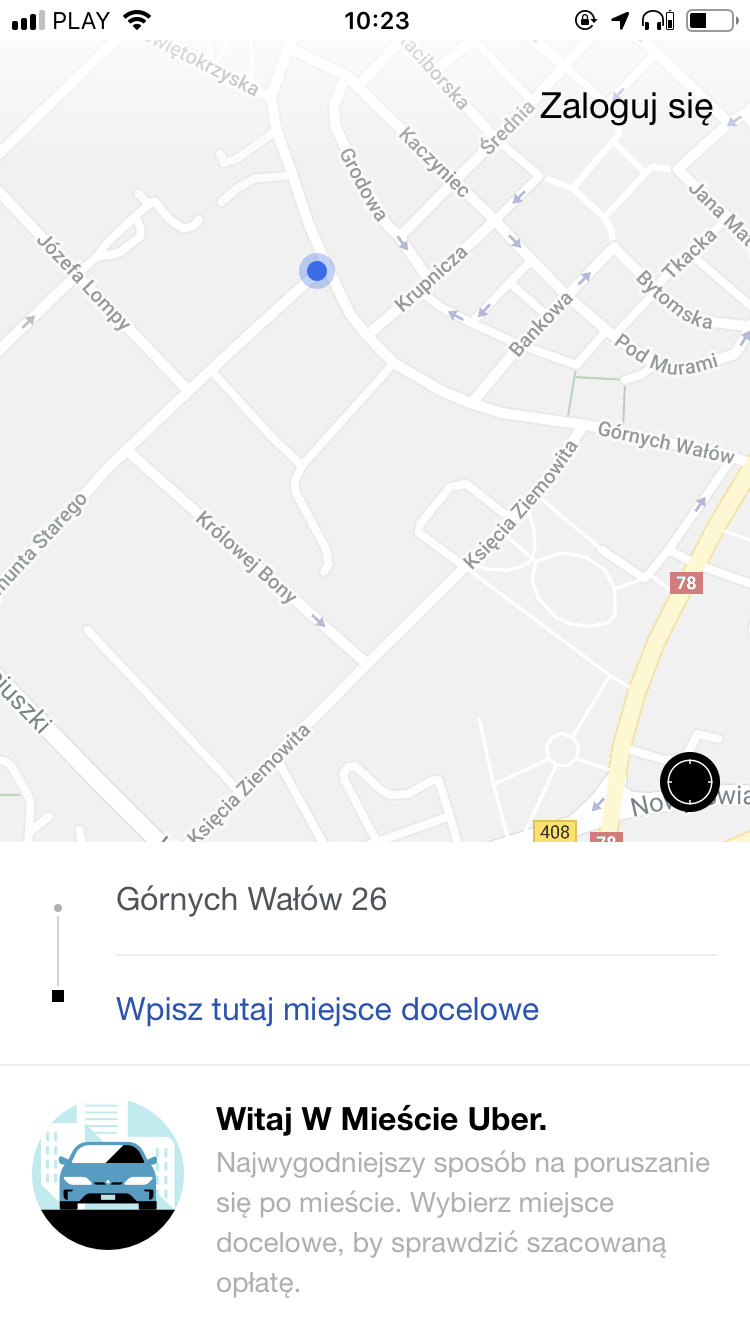
Task: Tap the recenter location compass button
Action: click(x=690, y=781)
